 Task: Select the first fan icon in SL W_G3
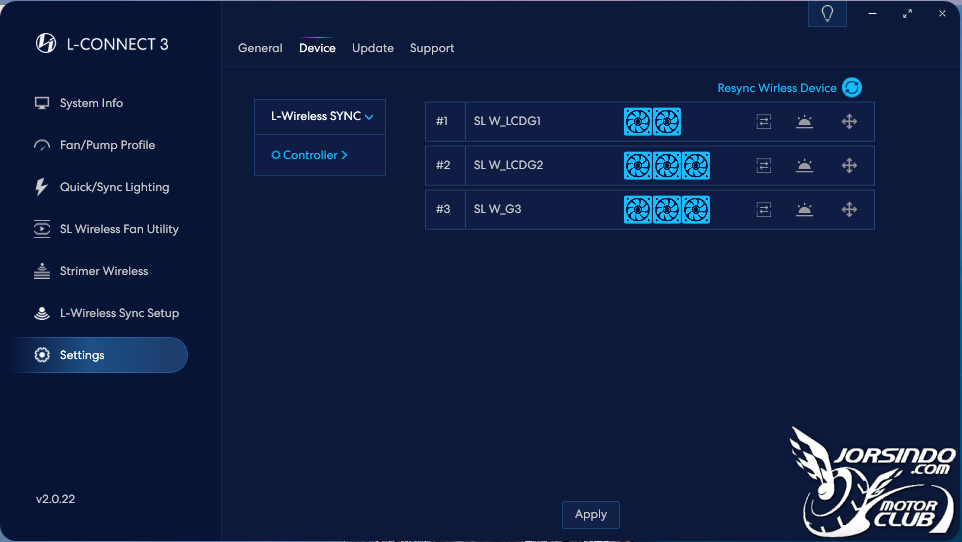click(x=638, y=210)
